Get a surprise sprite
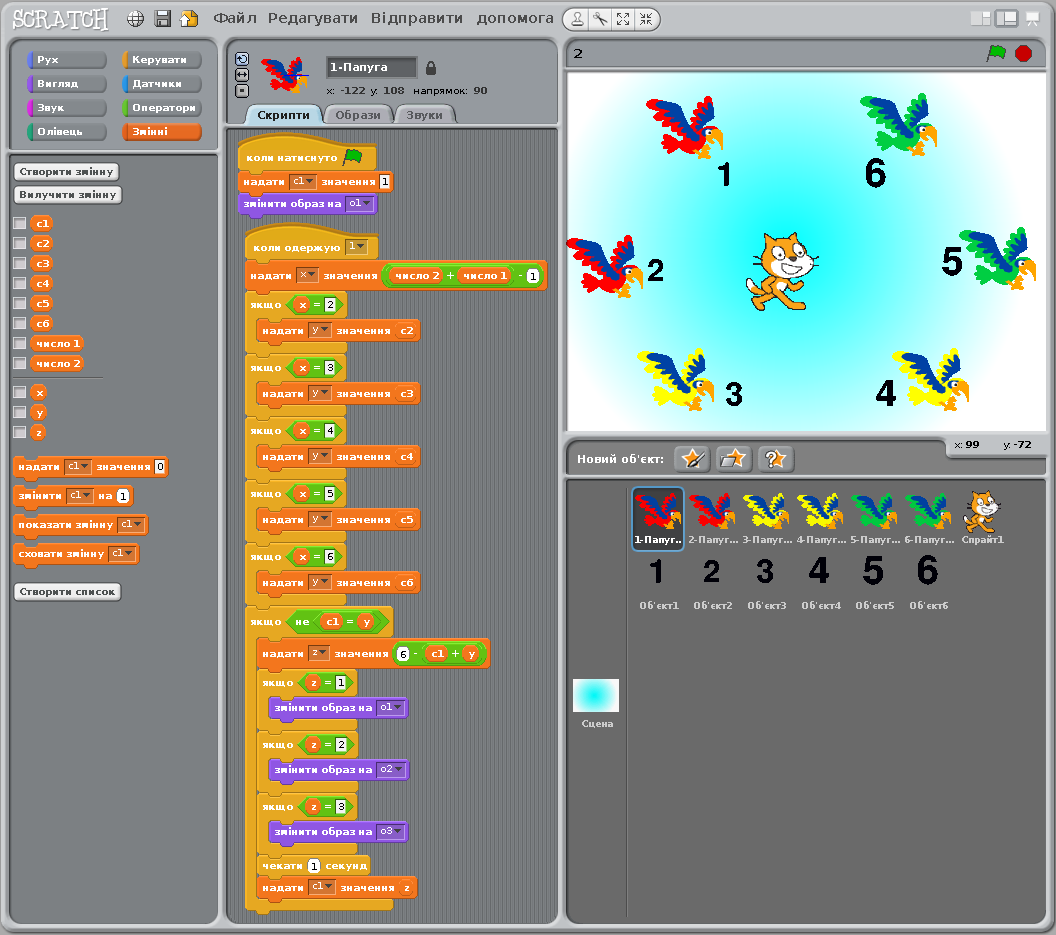The image size is (1056, 935). click(776, 459)
